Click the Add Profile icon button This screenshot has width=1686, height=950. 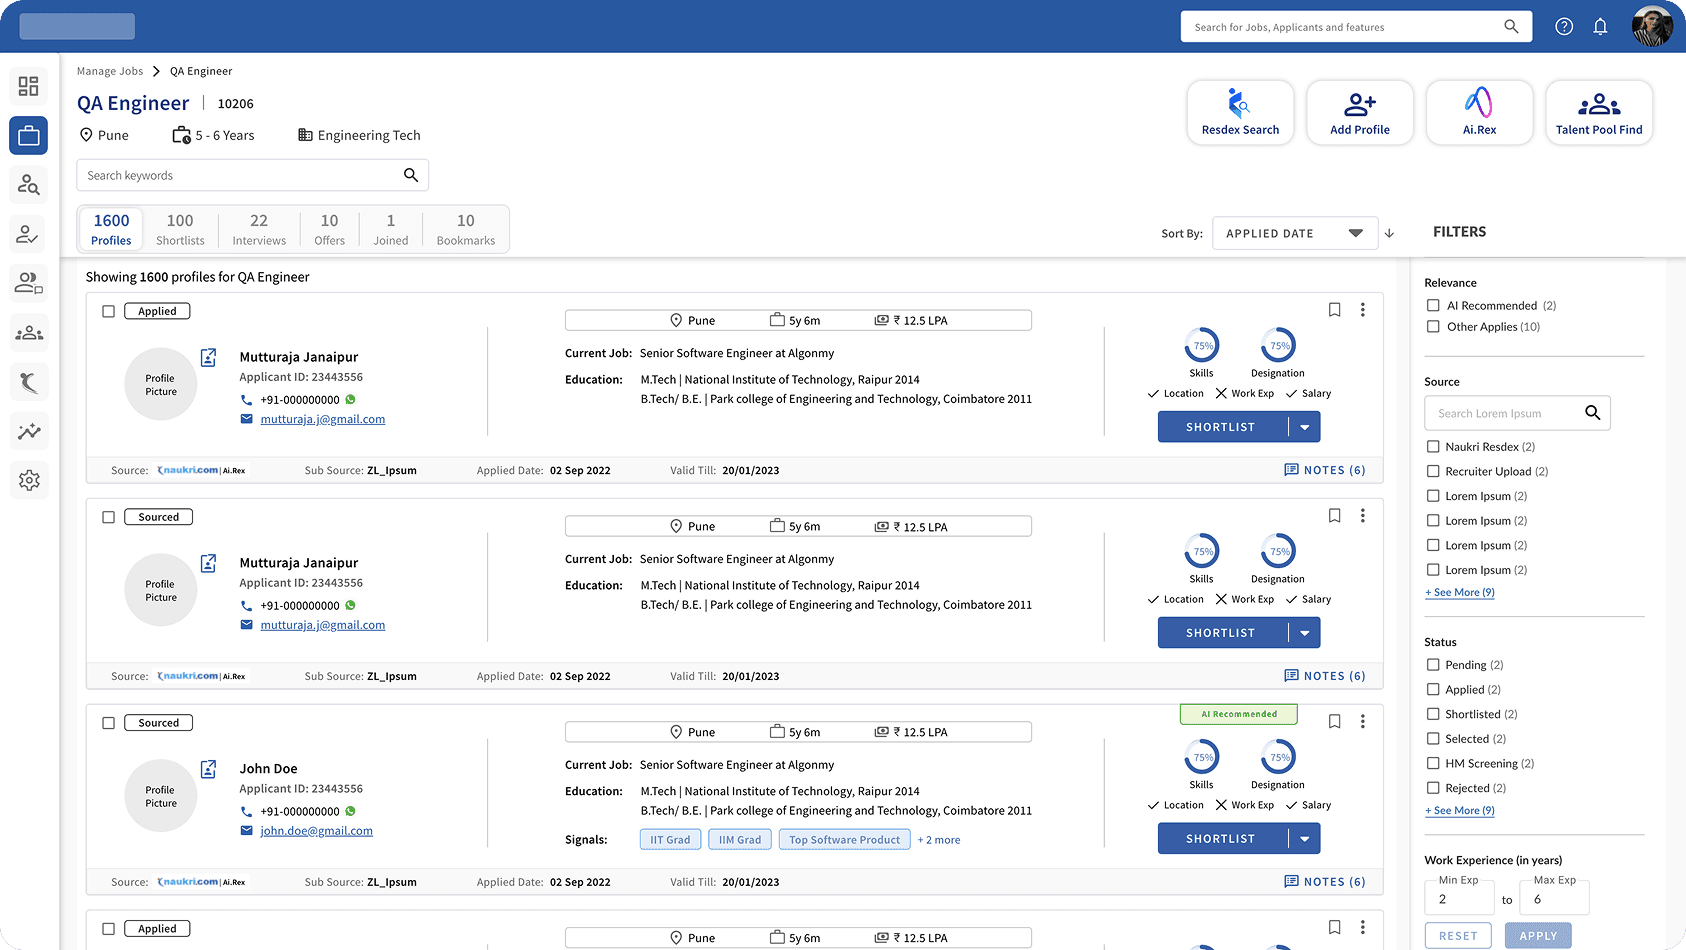tap(1359, 112)
